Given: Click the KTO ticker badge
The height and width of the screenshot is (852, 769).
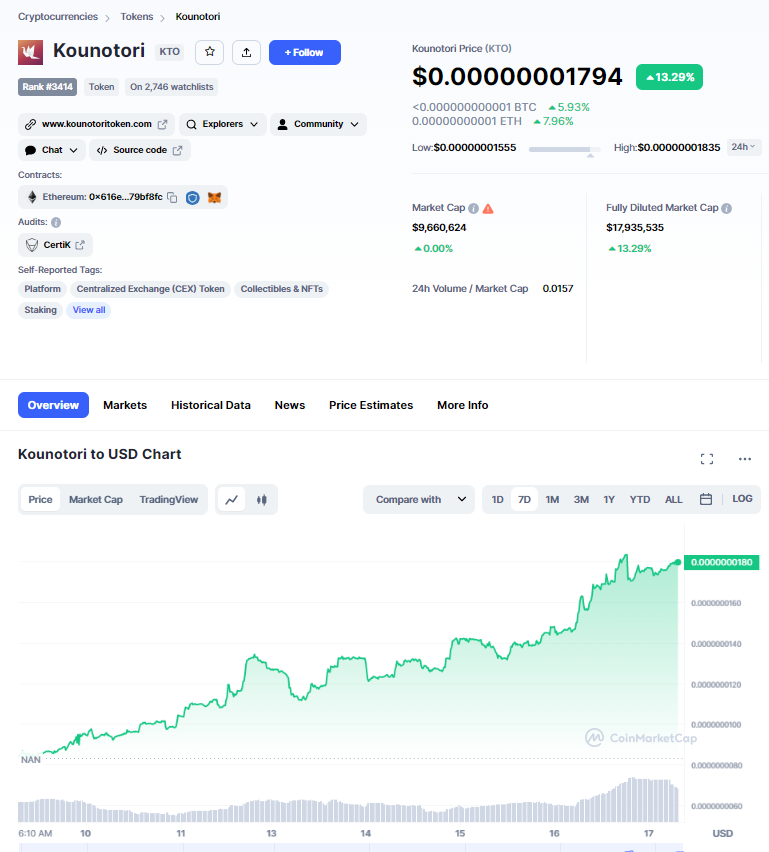Looking at the screenshot, I should 170,52.
